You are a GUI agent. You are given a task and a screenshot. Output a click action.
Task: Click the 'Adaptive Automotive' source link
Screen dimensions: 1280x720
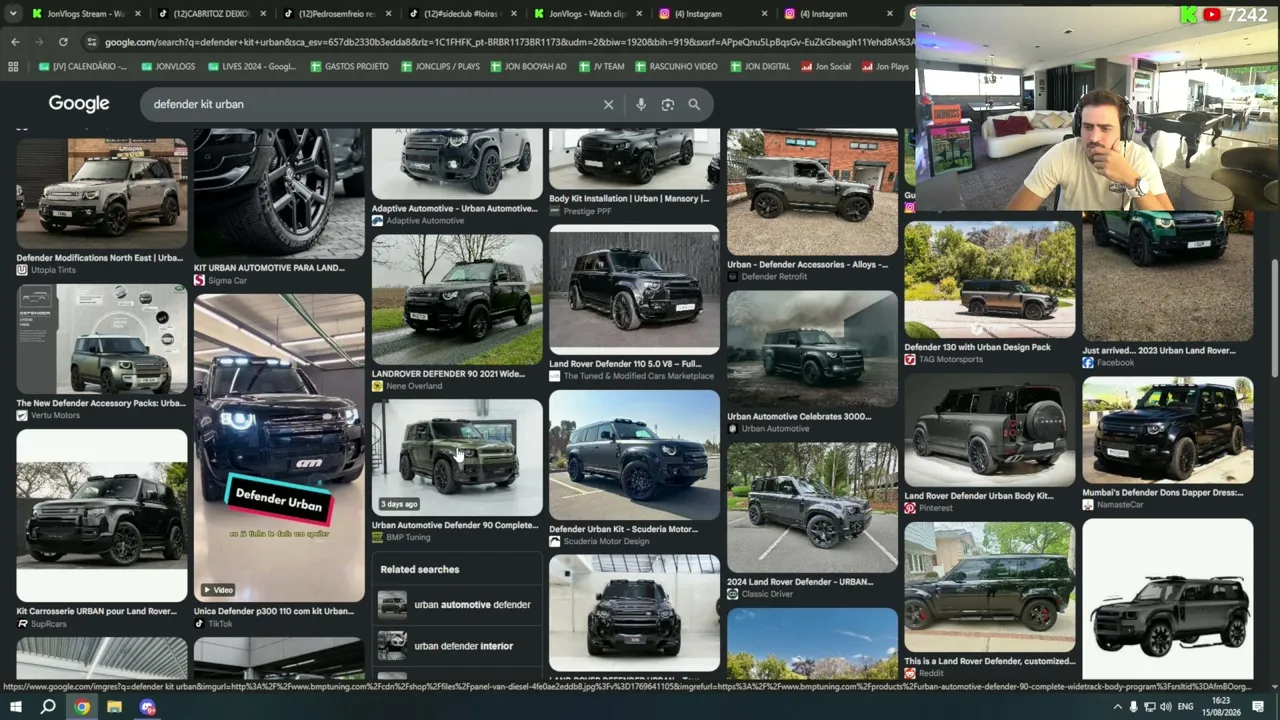click(425, 221)
